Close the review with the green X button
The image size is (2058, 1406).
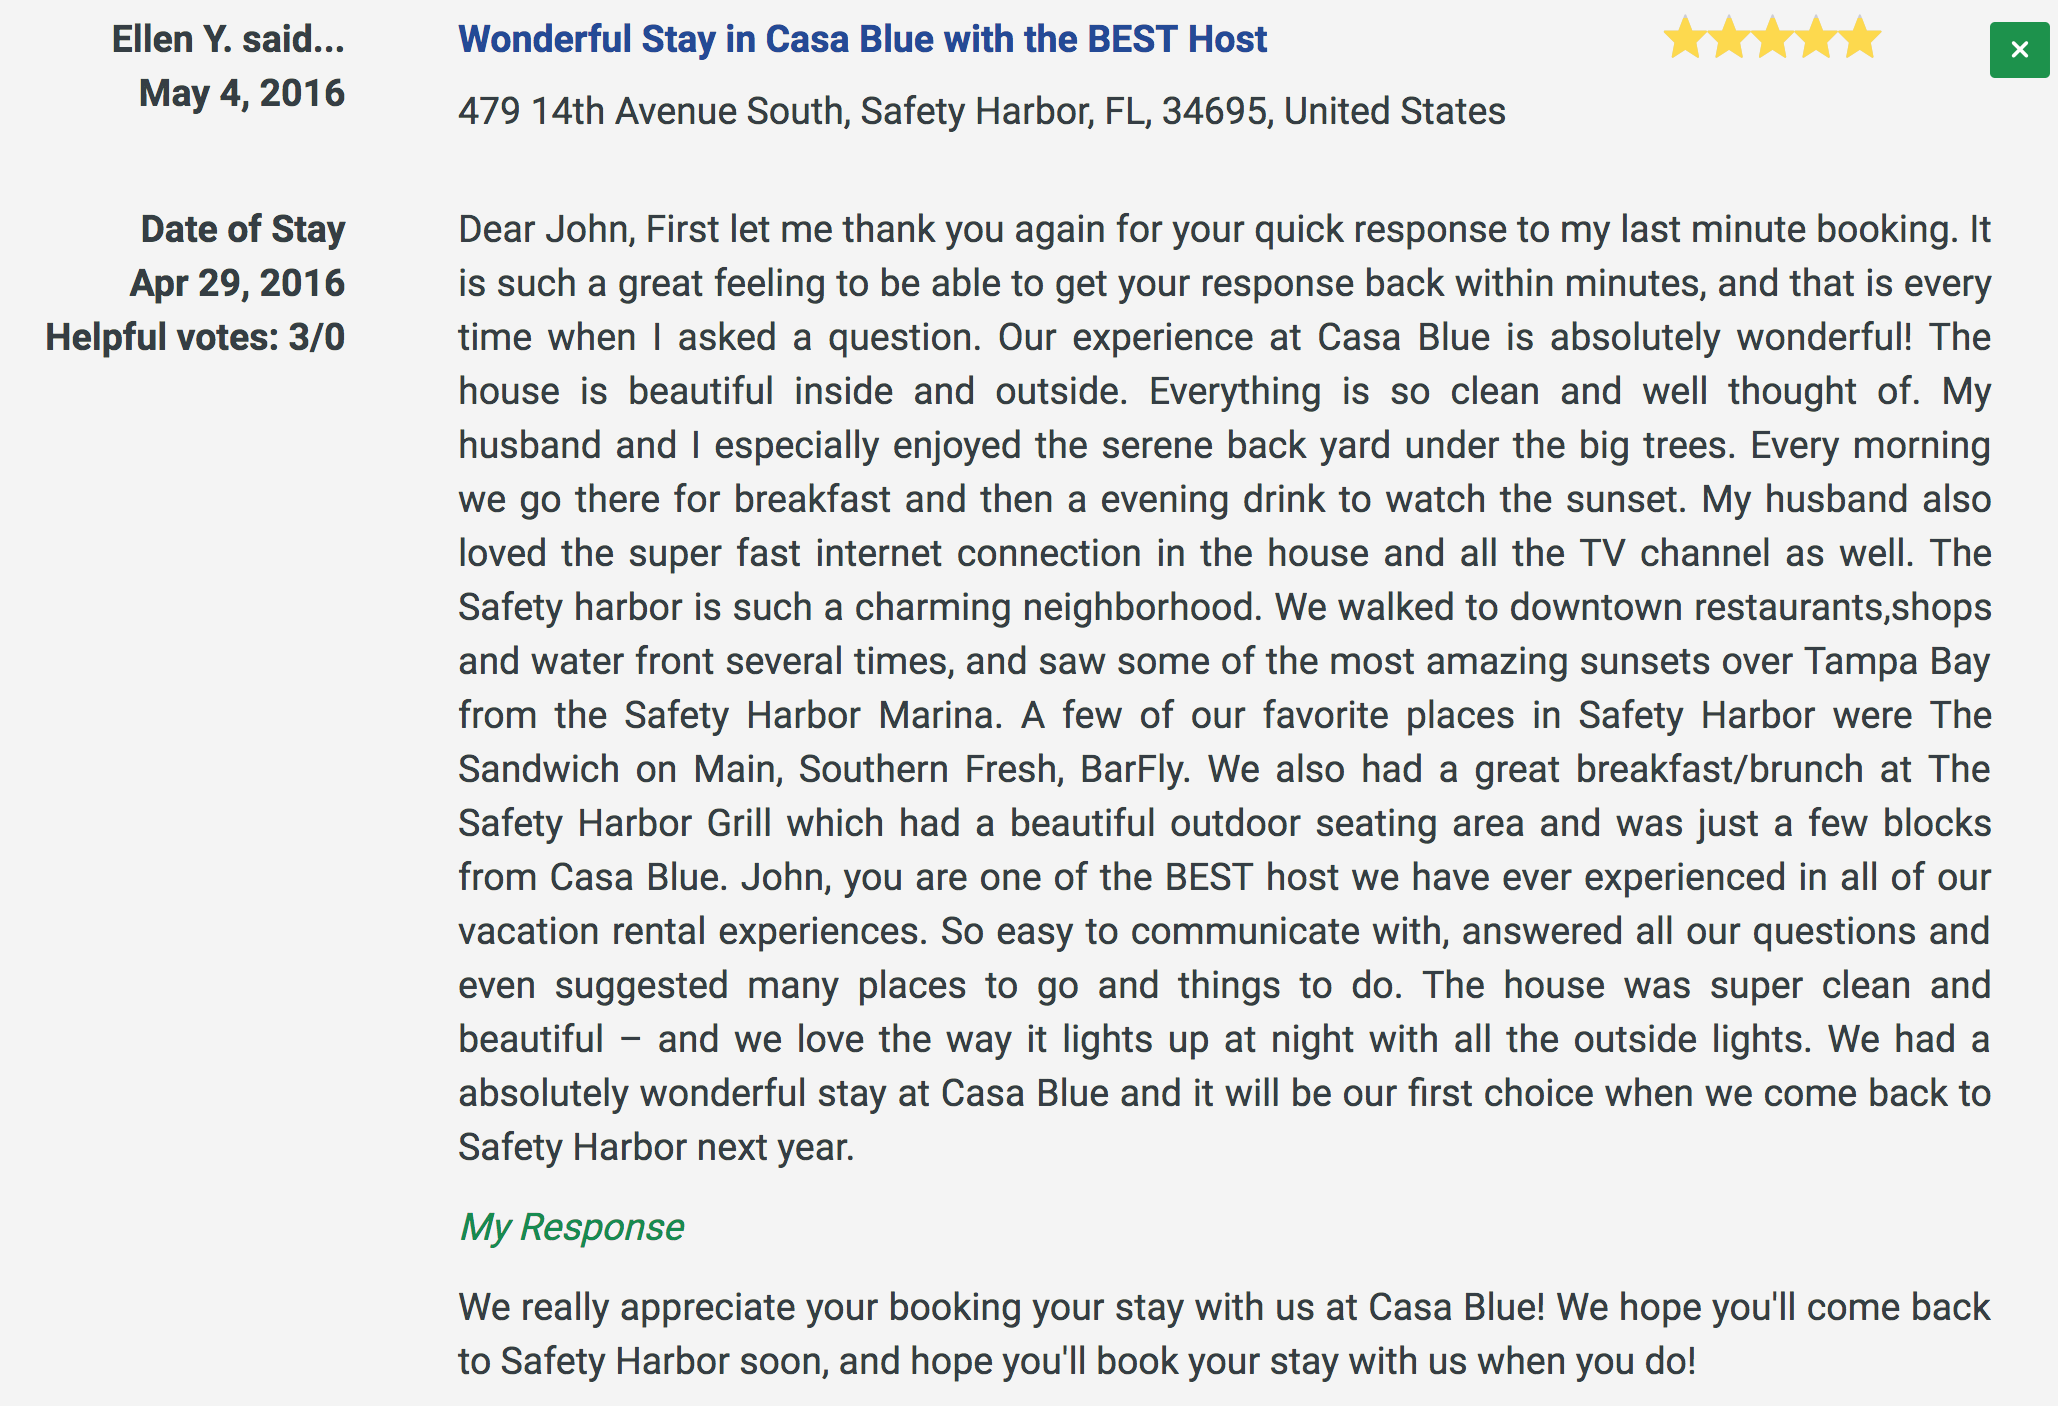coord(2019,50)
